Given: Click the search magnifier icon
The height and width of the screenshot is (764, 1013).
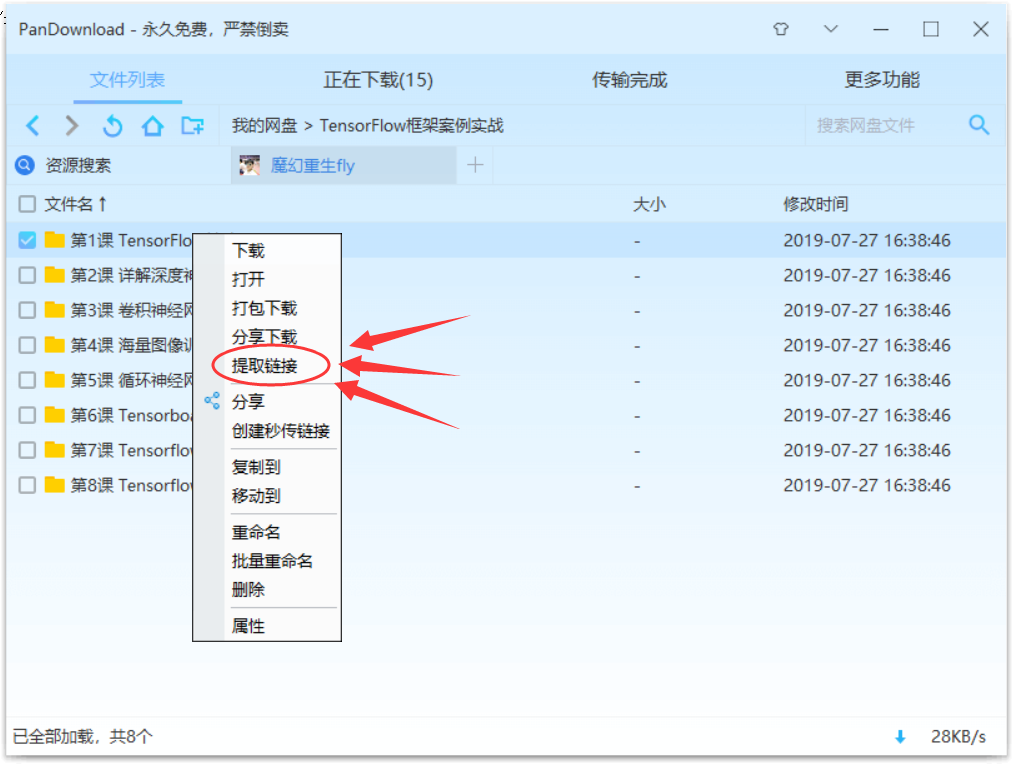Looking at the screenshot, I should point(979,125).
